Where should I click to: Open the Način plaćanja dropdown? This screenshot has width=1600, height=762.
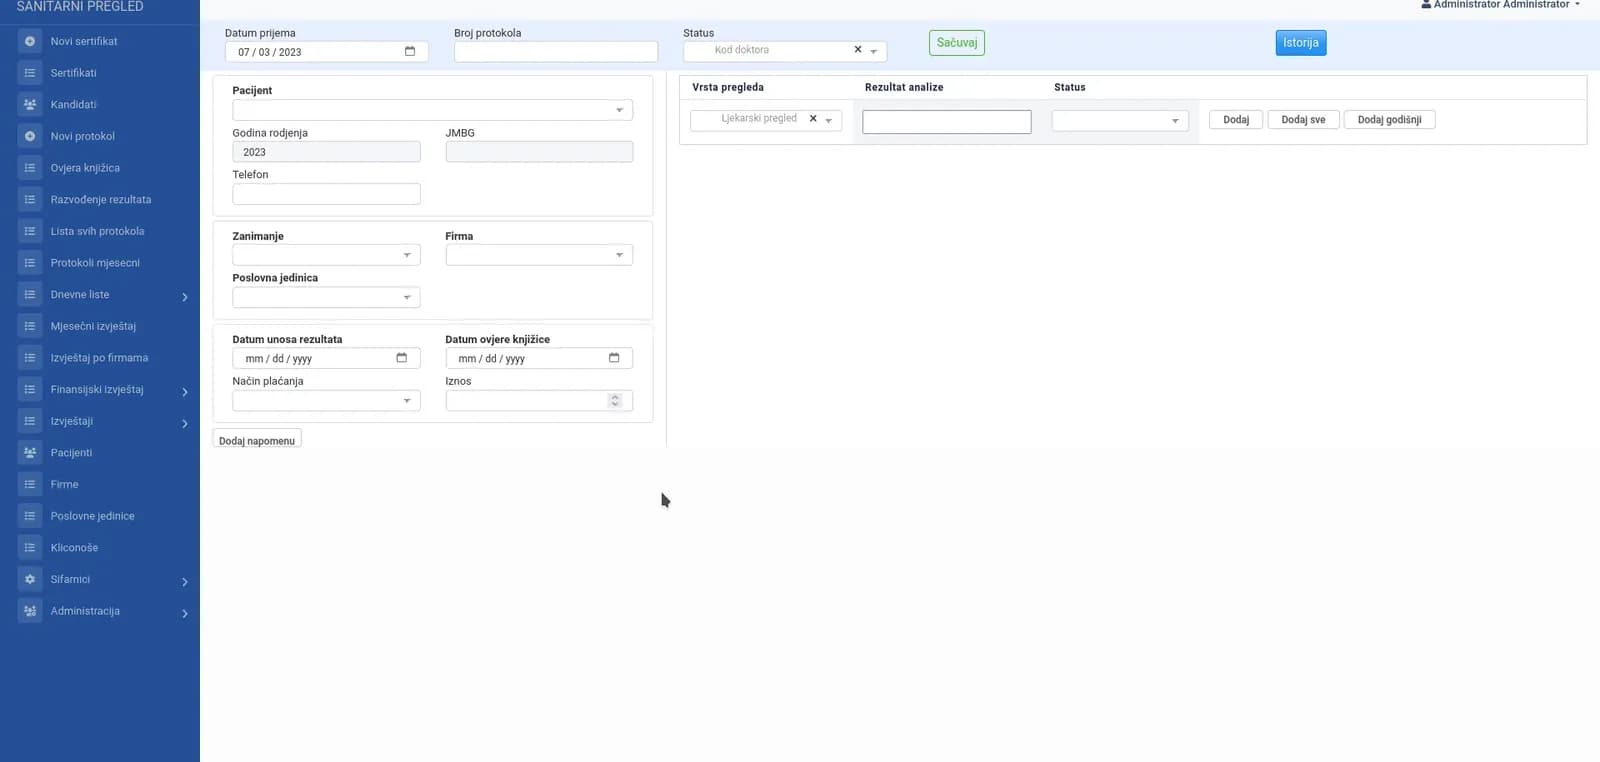[x=326, y=401]
